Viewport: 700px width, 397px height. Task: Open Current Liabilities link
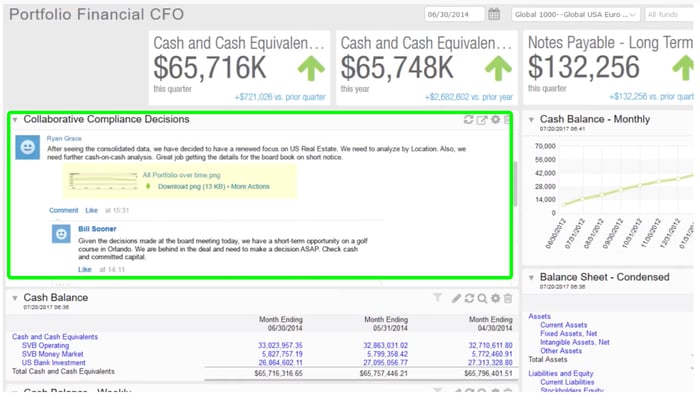click(567, 382)
